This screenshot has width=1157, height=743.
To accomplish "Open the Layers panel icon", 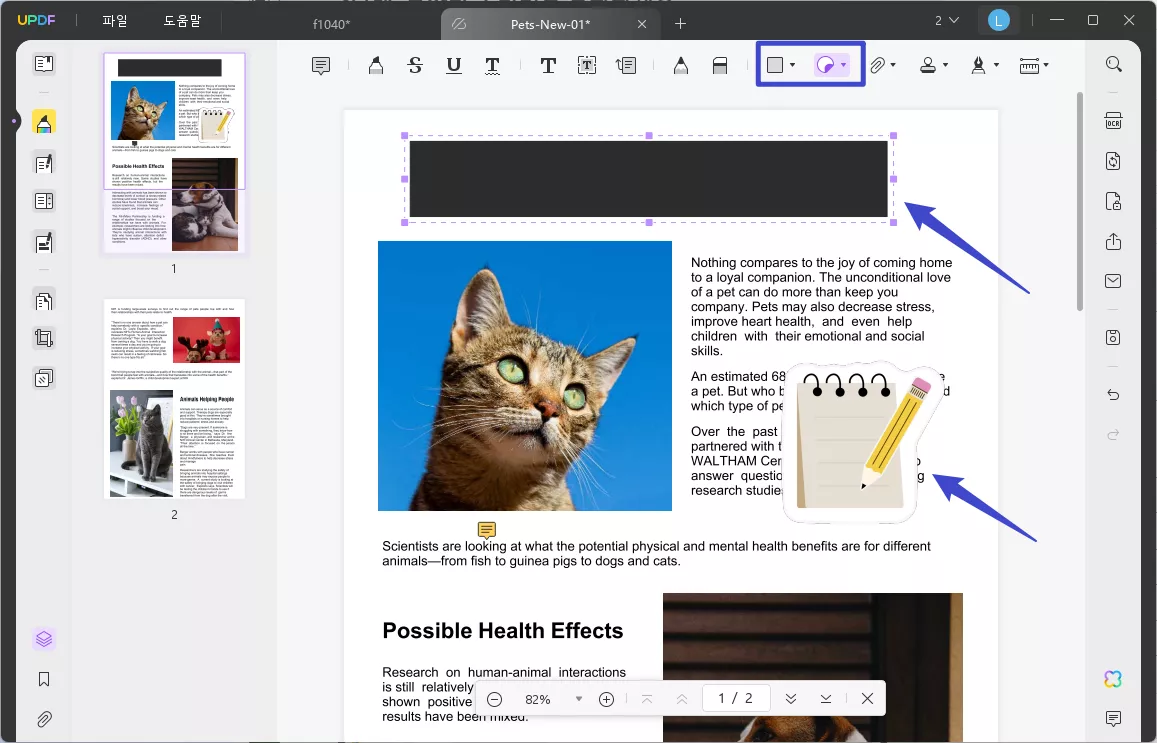I will 44,639.
